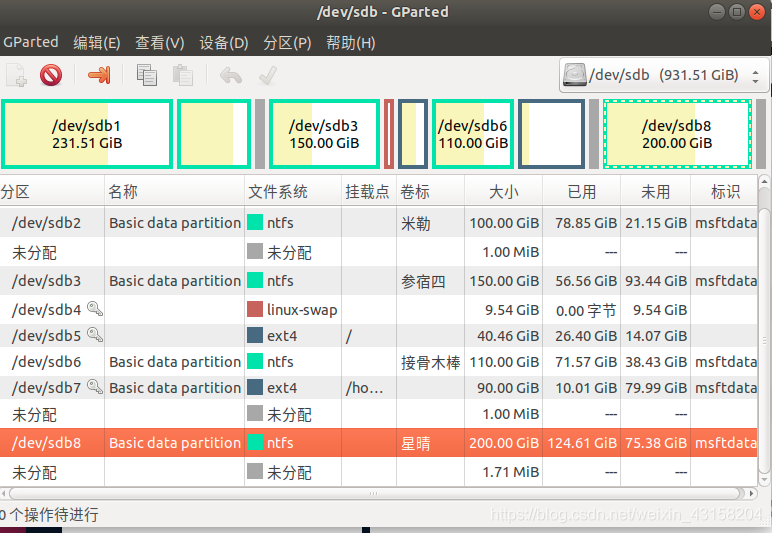Click the ext4 color swatch in /dev/sdb5 row
The height and width of the screenshot is (533, 772).
255,335
